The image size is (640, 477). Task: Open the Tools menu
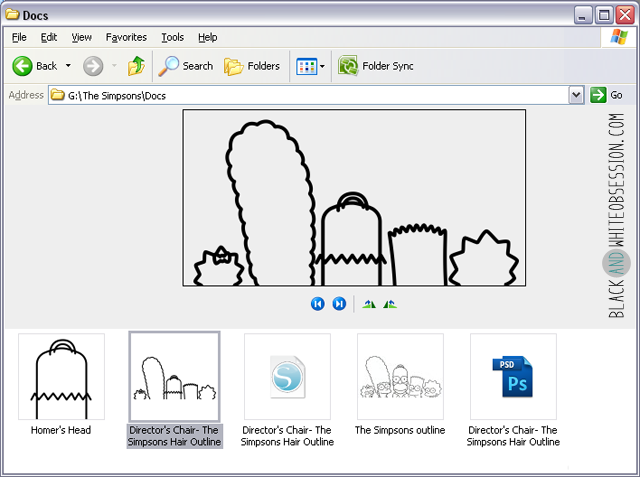click(x=172, y=37)
